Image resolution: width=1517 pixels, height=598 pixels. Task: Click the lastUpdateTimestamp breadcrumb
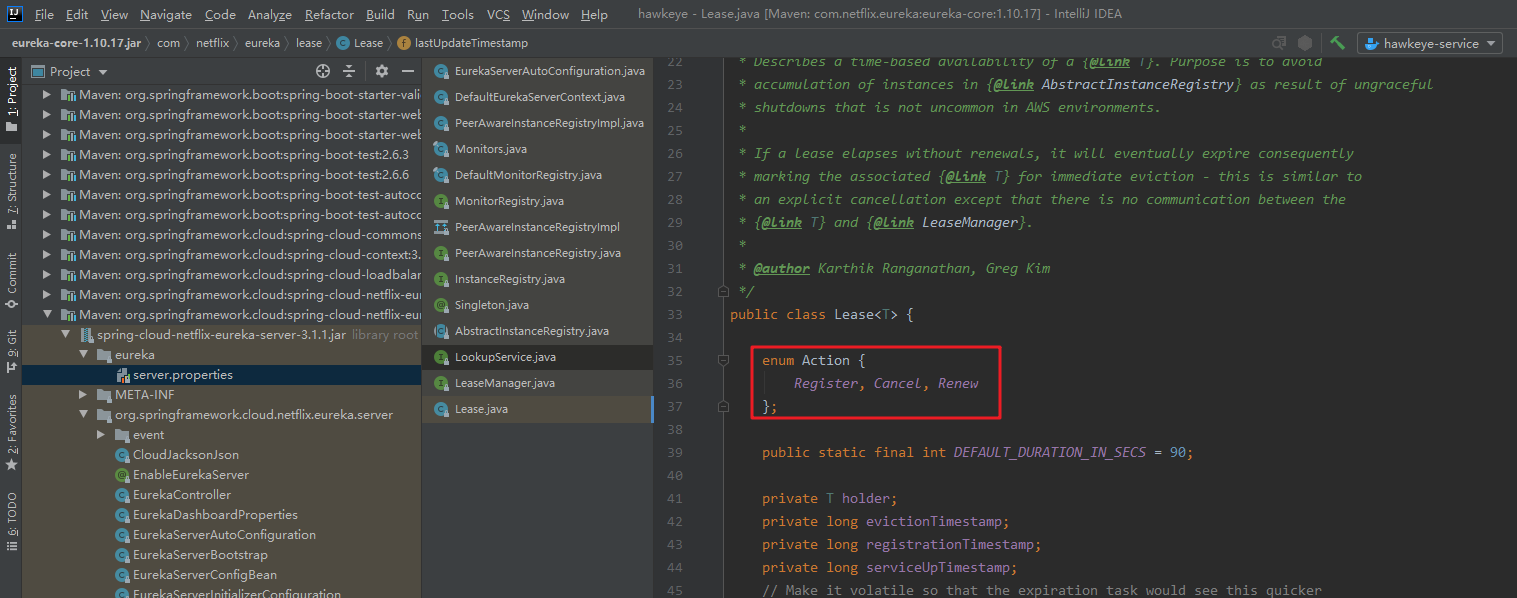click(x=462, y=43)
